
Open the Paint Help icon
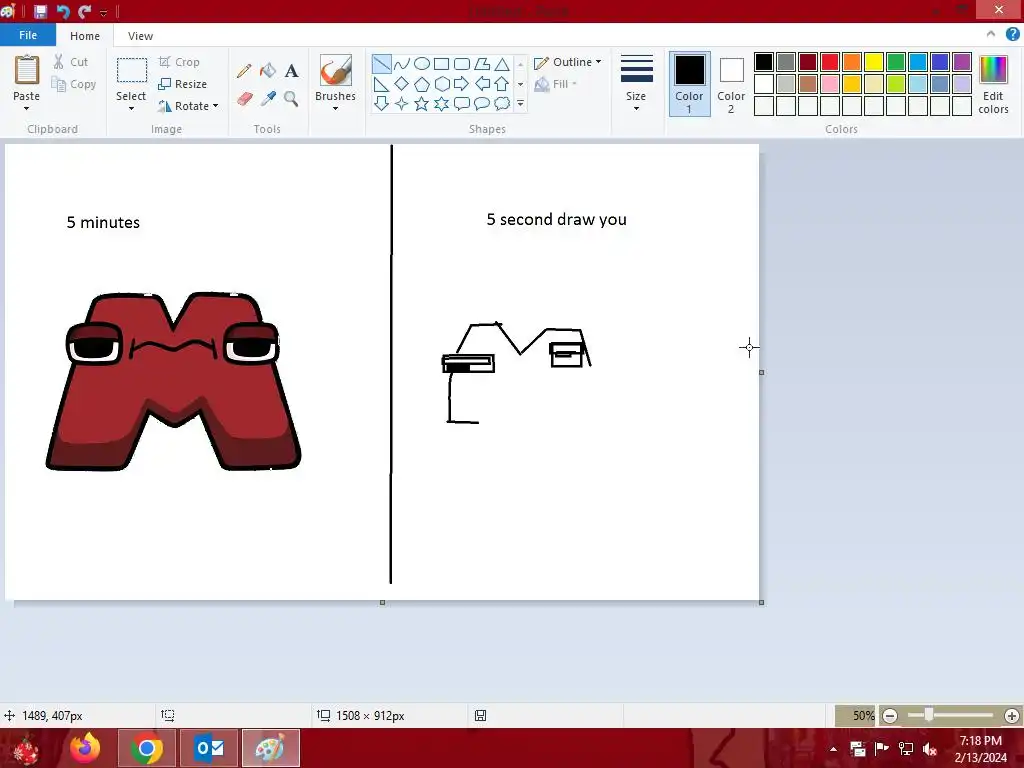1013,34
